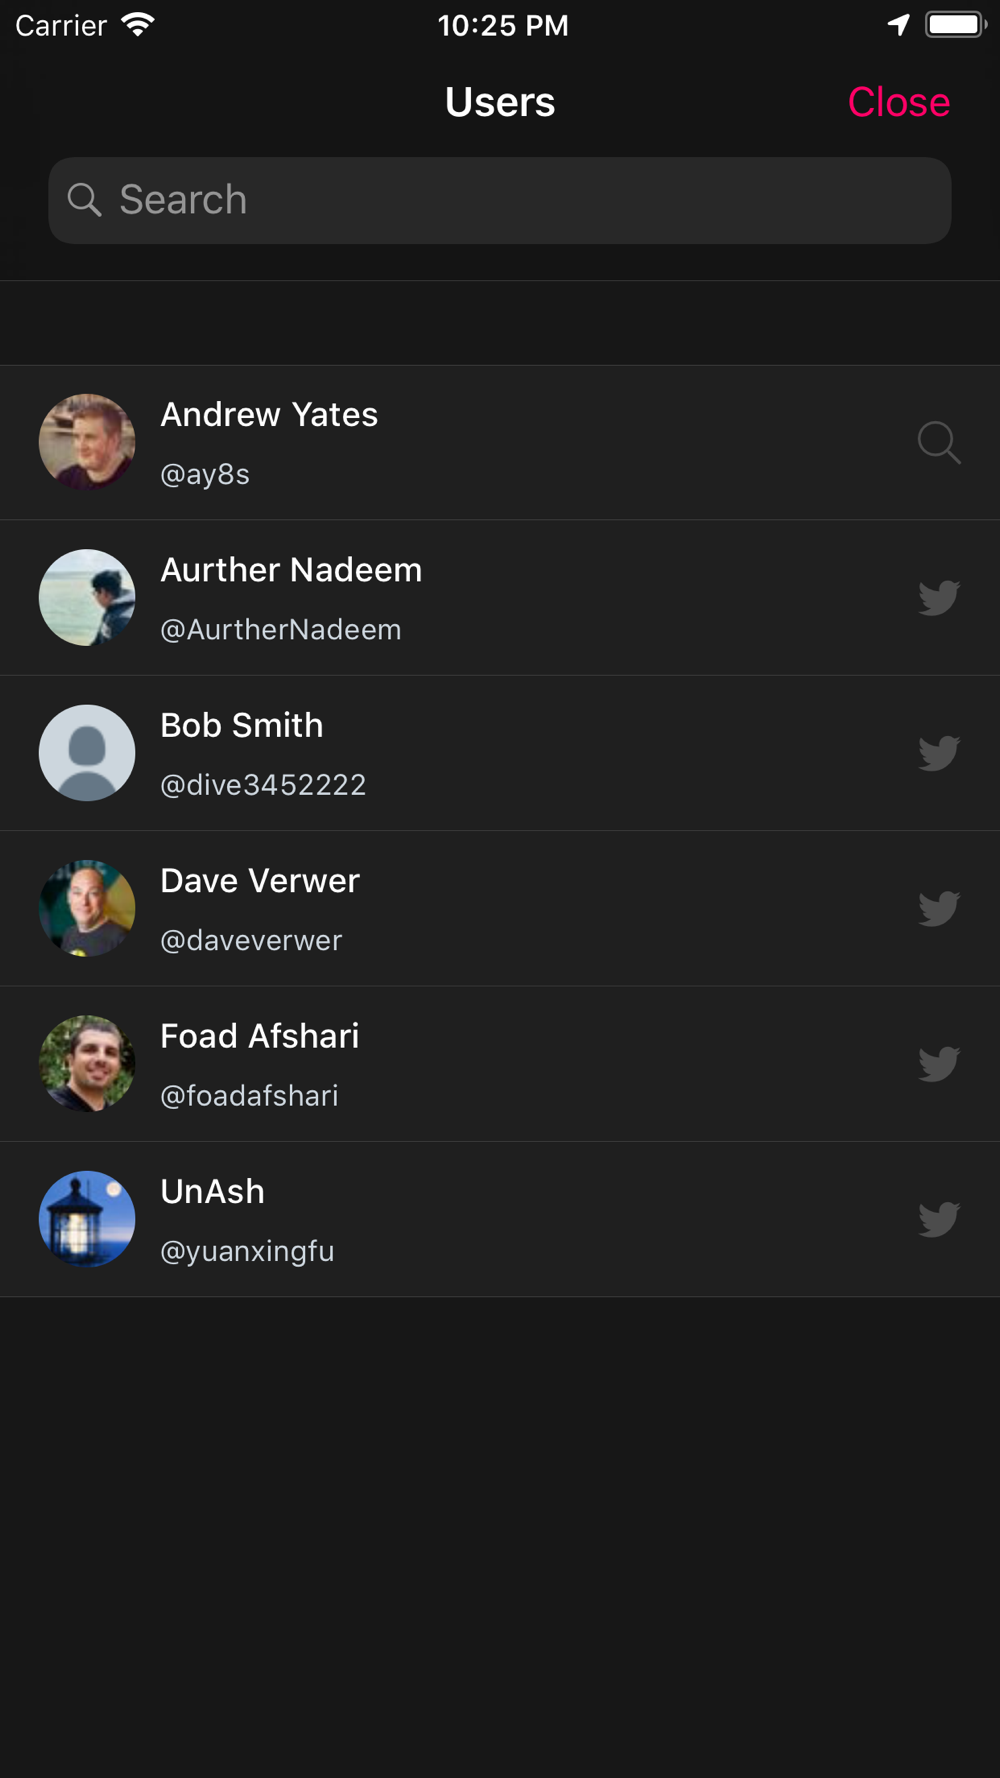Tap the location arrow in the status bar
This screenshot has height=1778, width=1000.
tap(898, 25)
